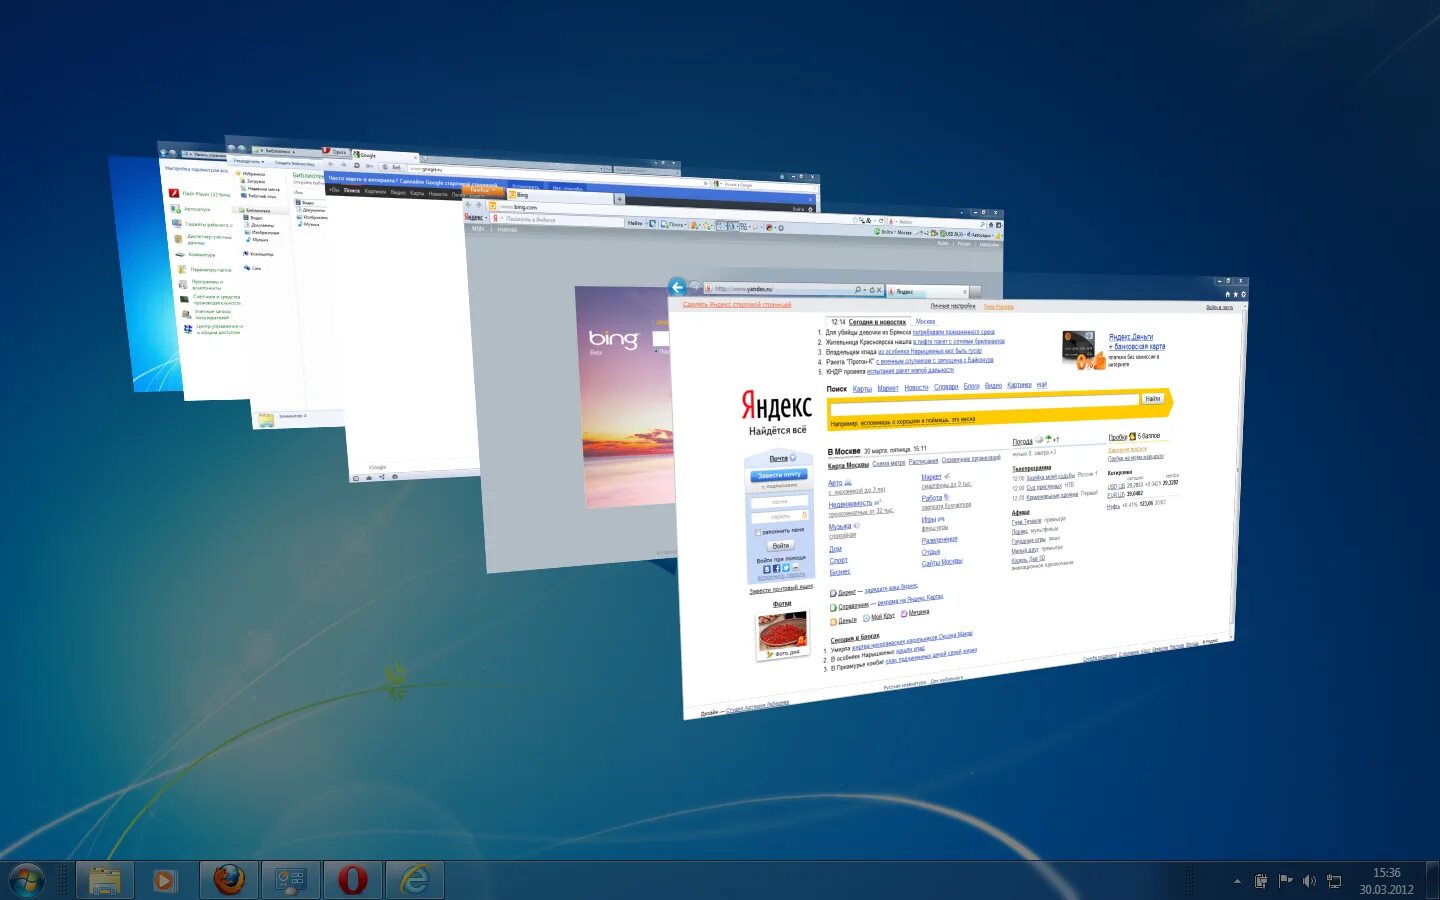The width and height of the screenshot is (1440, 900).
Task: Open the Карта Москвы link
Action: coord(848,465)
